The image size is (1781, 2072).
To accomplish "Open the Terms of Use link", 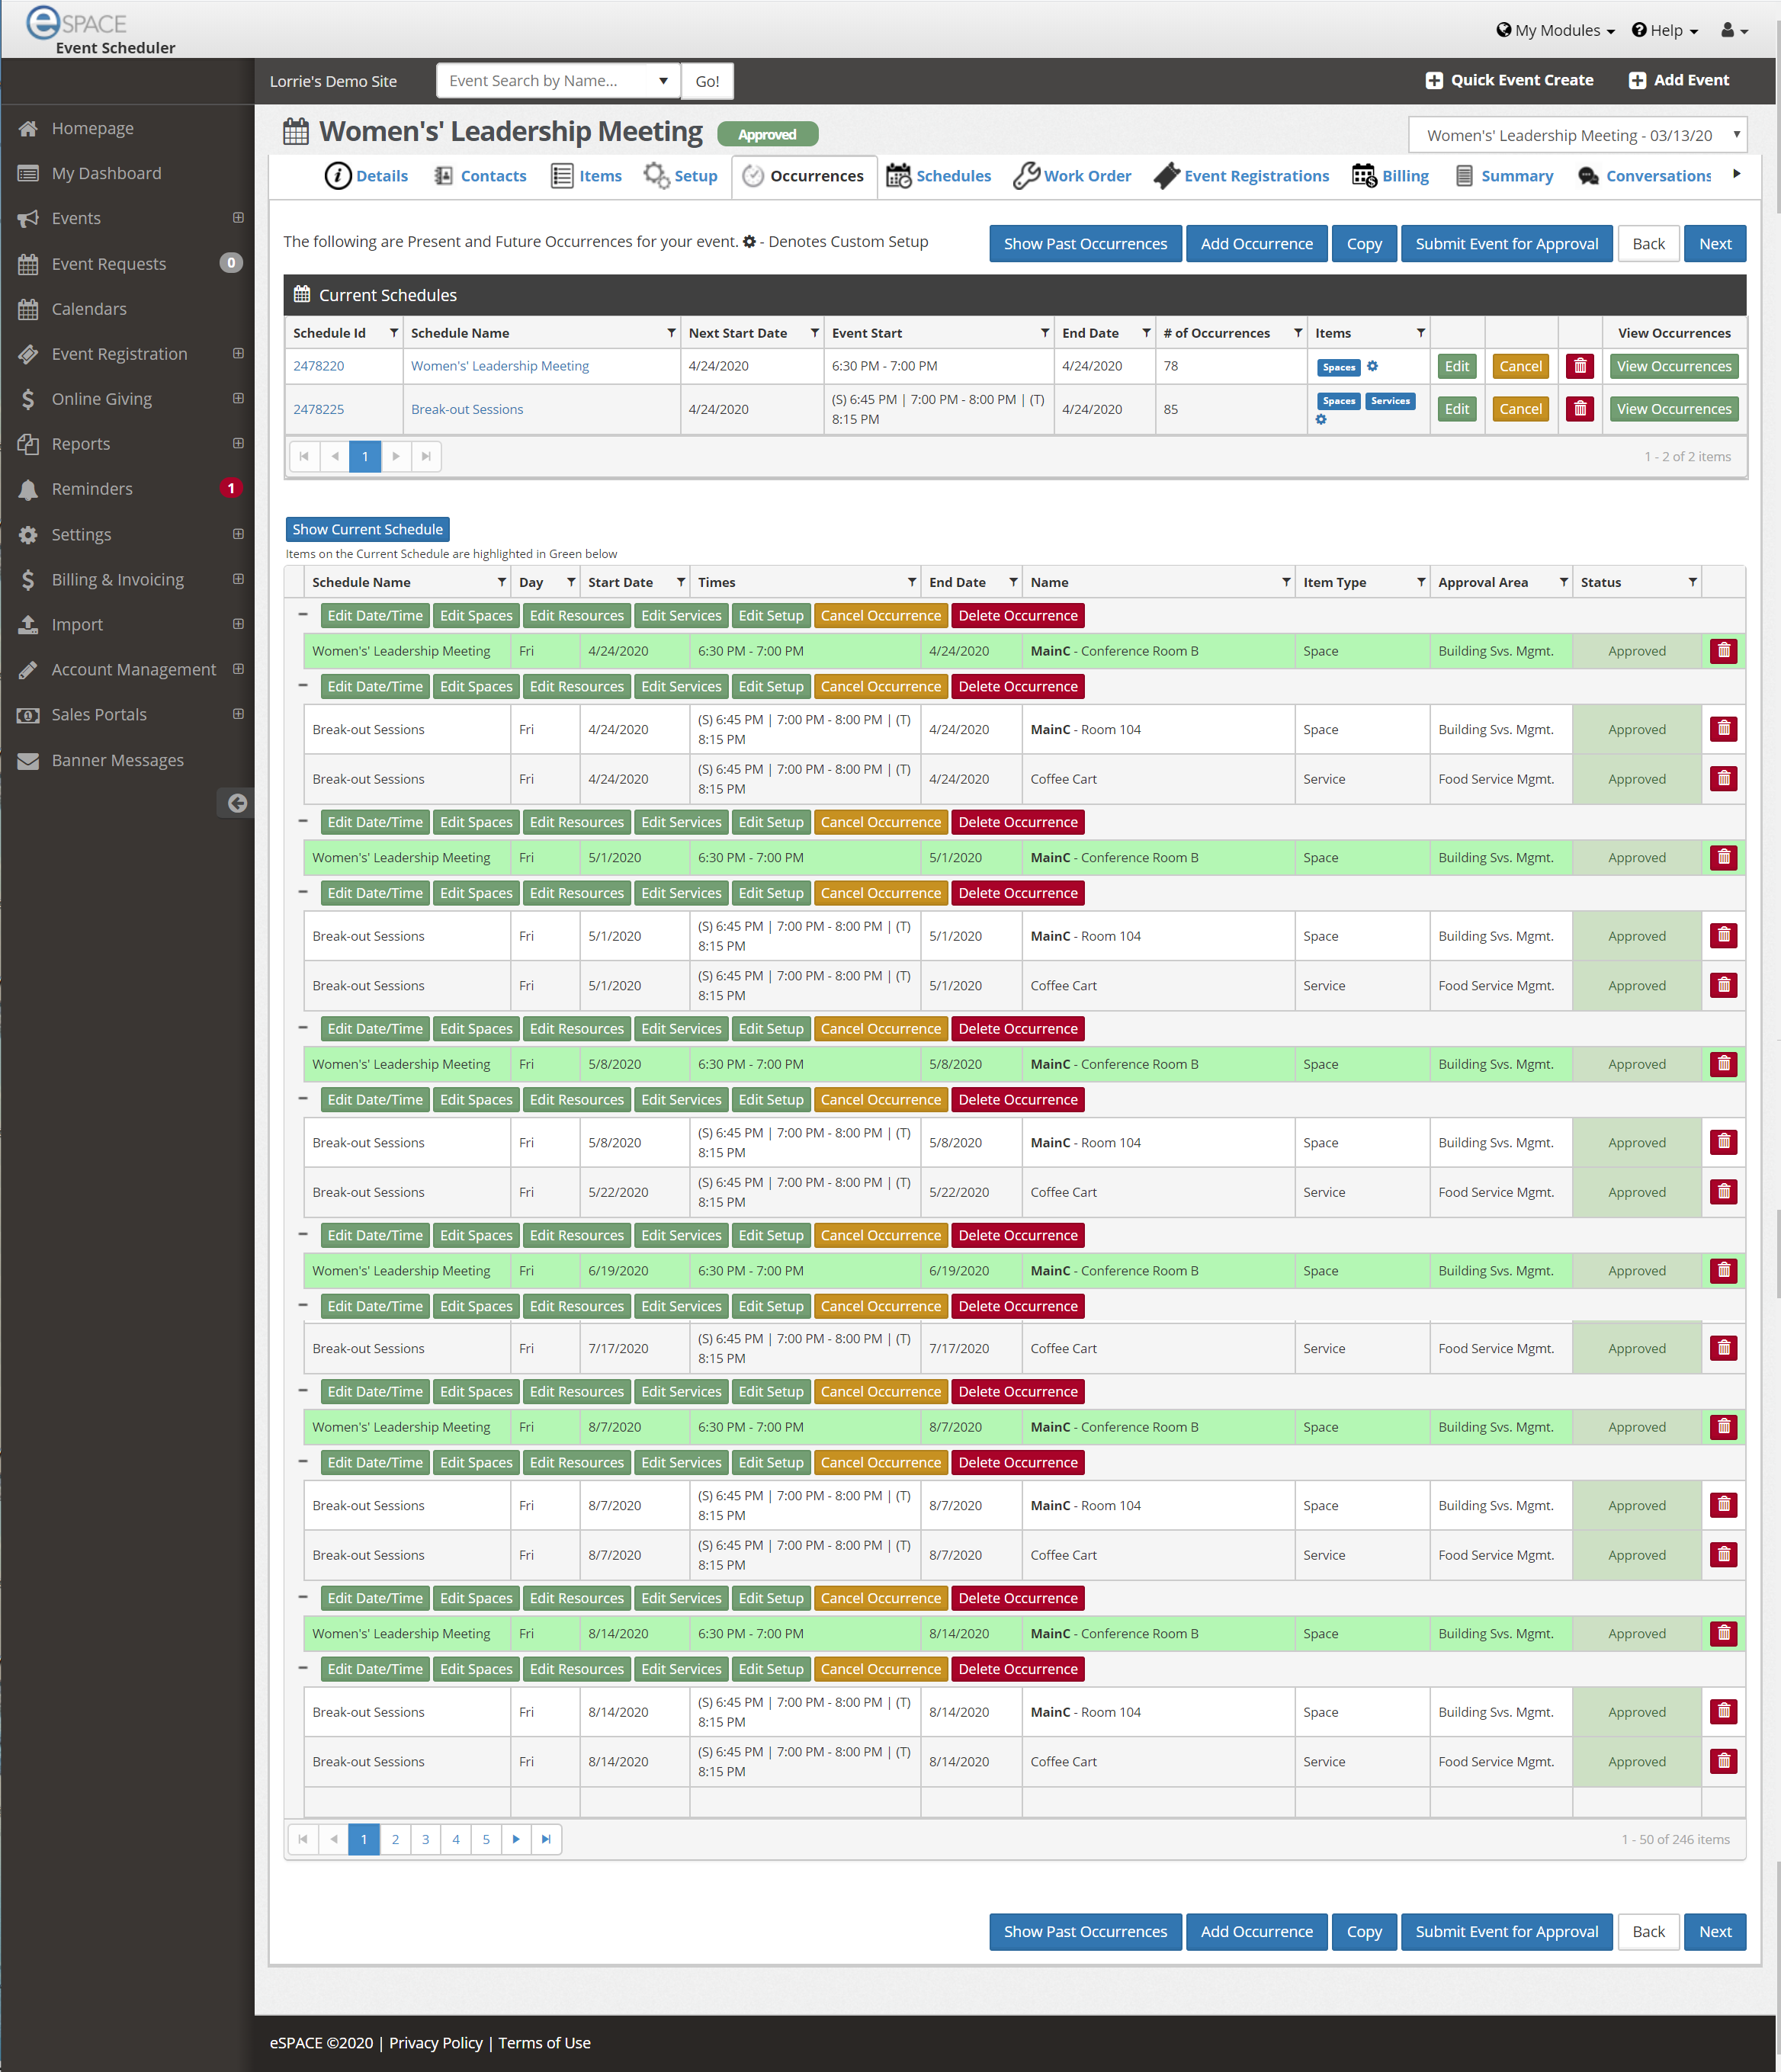I will point(544,2043).
